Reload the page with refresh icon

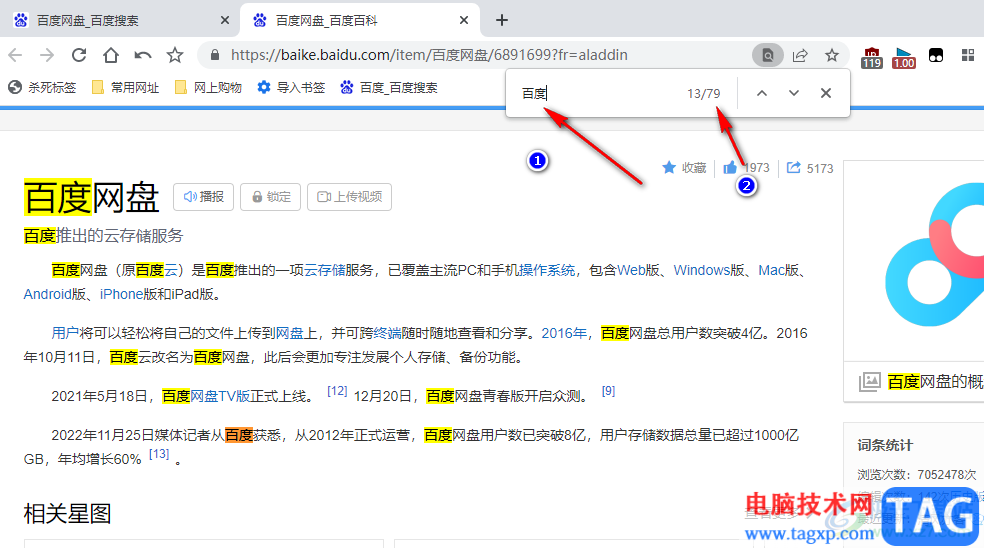point(79,55)
